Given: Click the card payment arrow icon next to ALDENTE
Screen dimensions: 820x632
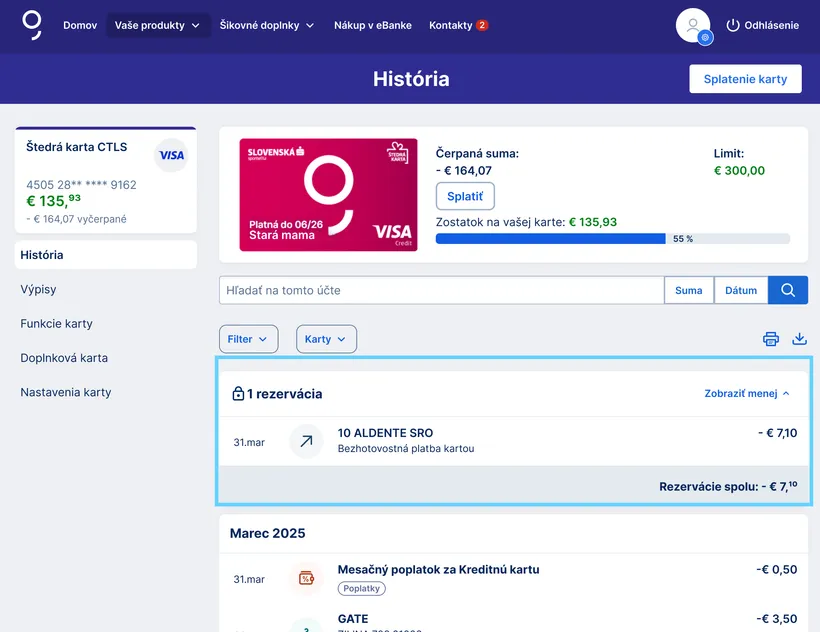Looking at the screenshot, I should click(306, 441).
